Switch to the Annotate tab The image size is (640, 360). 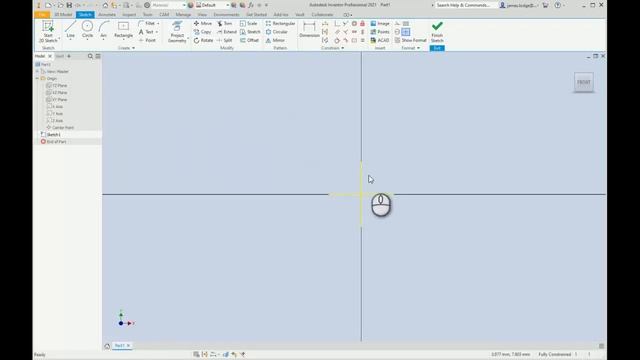tap(107, 15)
